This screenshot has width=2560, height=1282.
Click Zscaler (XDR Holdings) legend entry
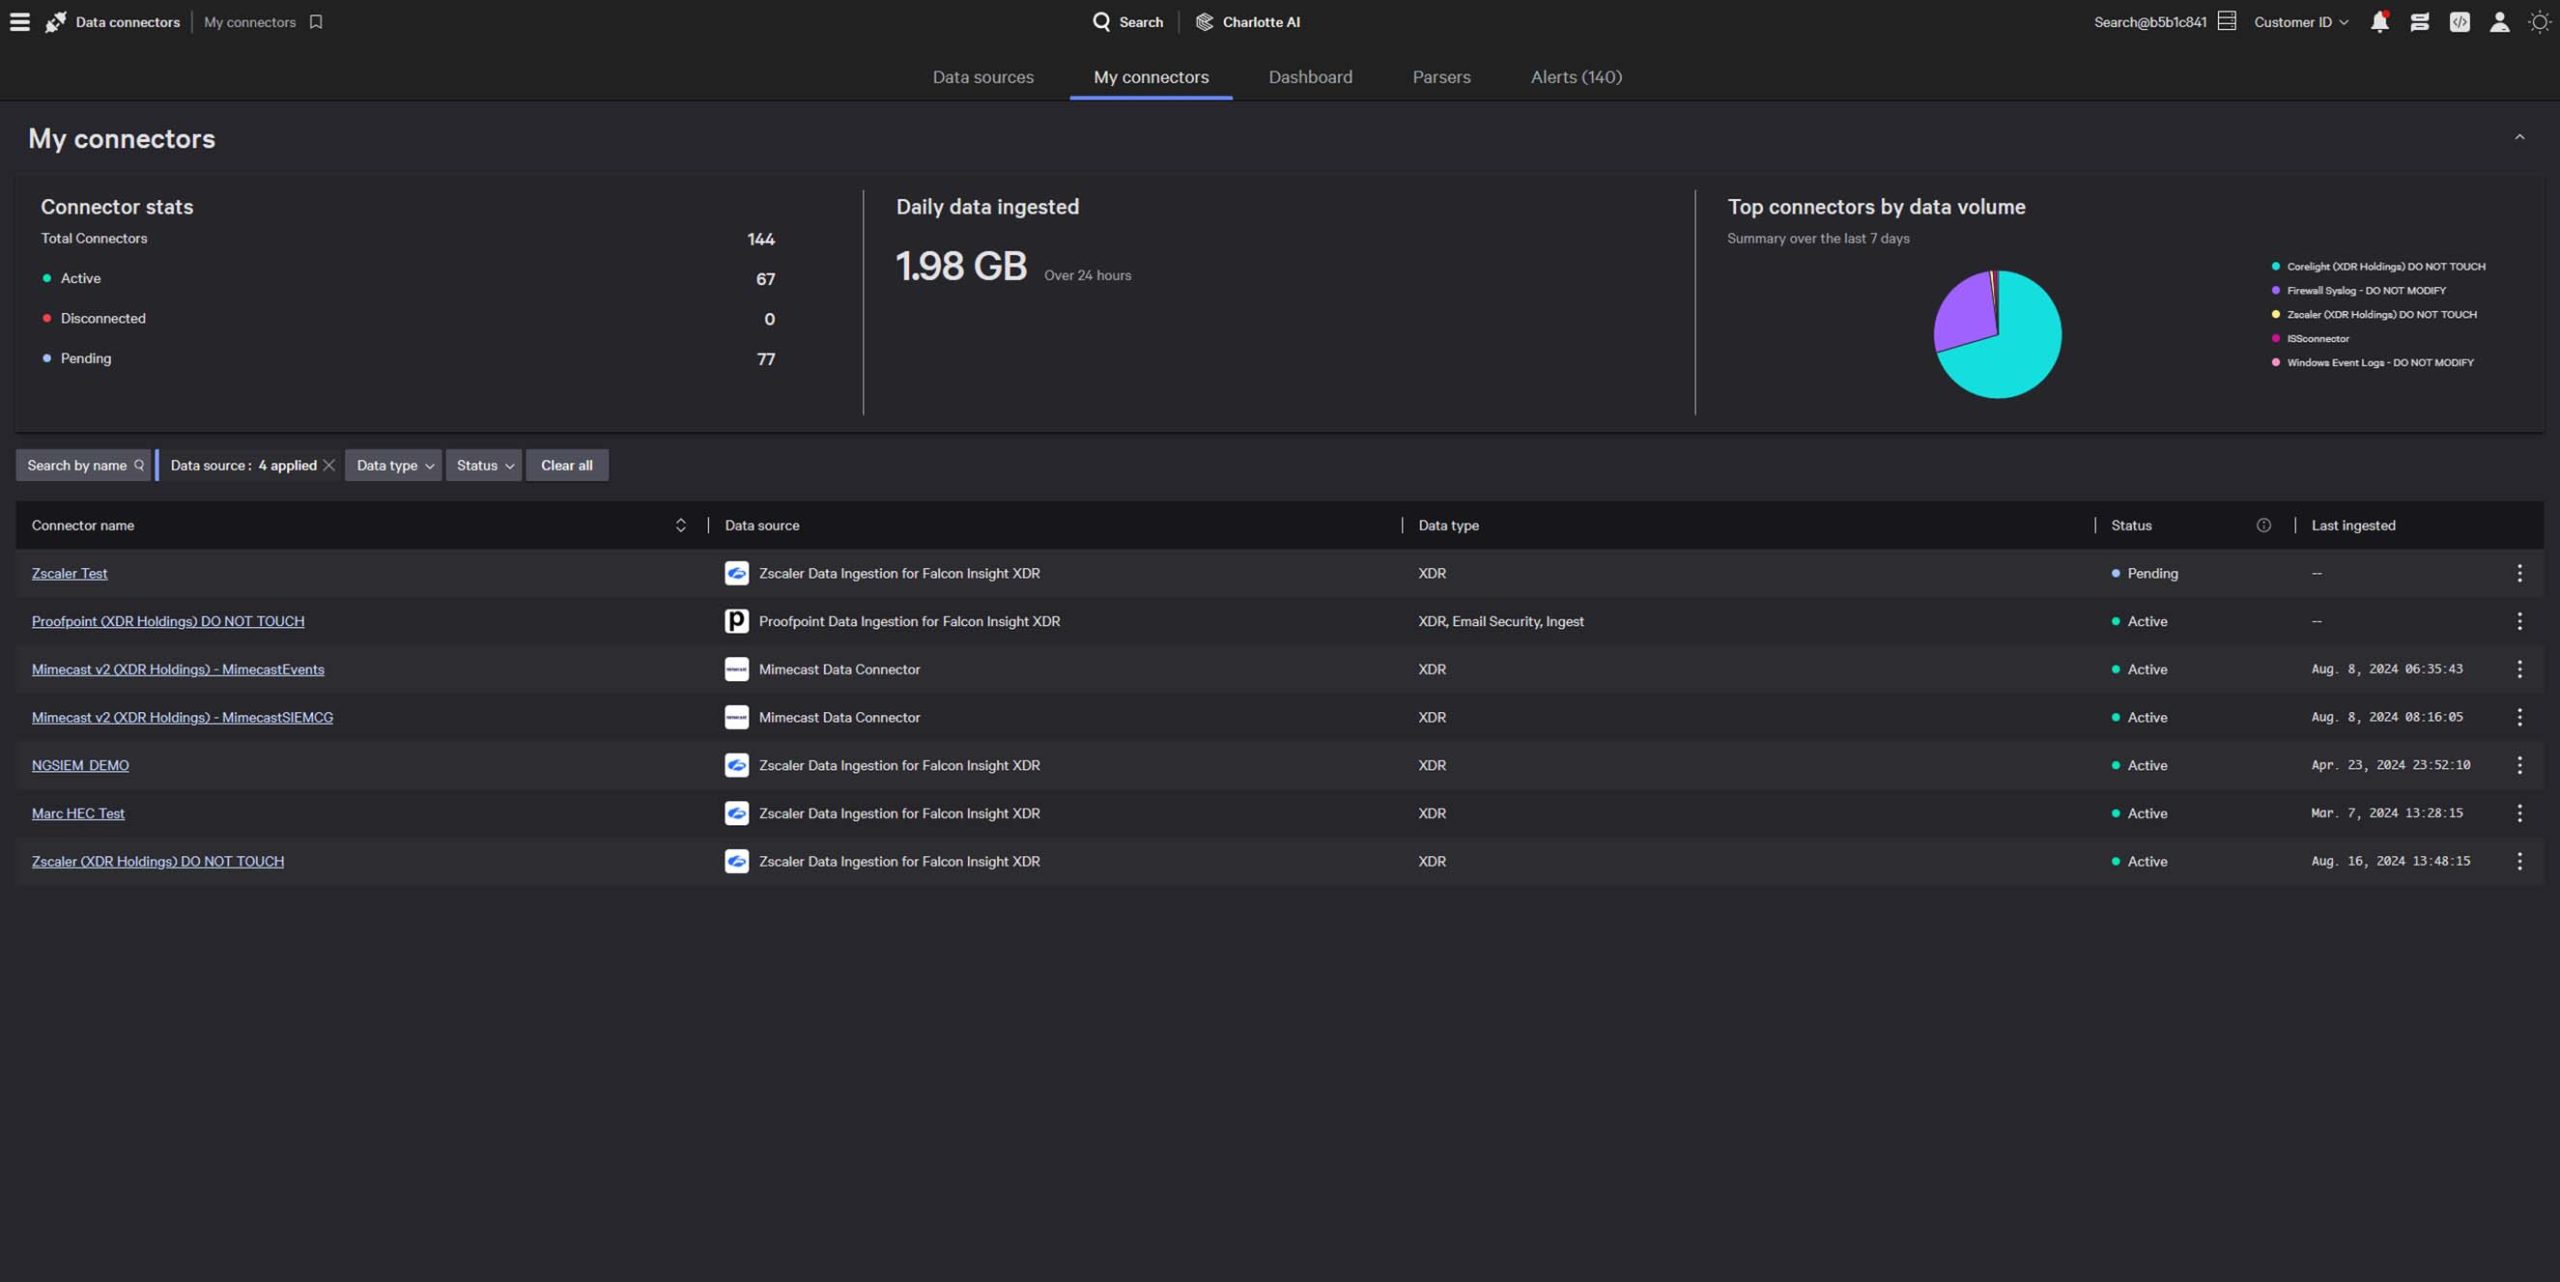coord(2374,314)
